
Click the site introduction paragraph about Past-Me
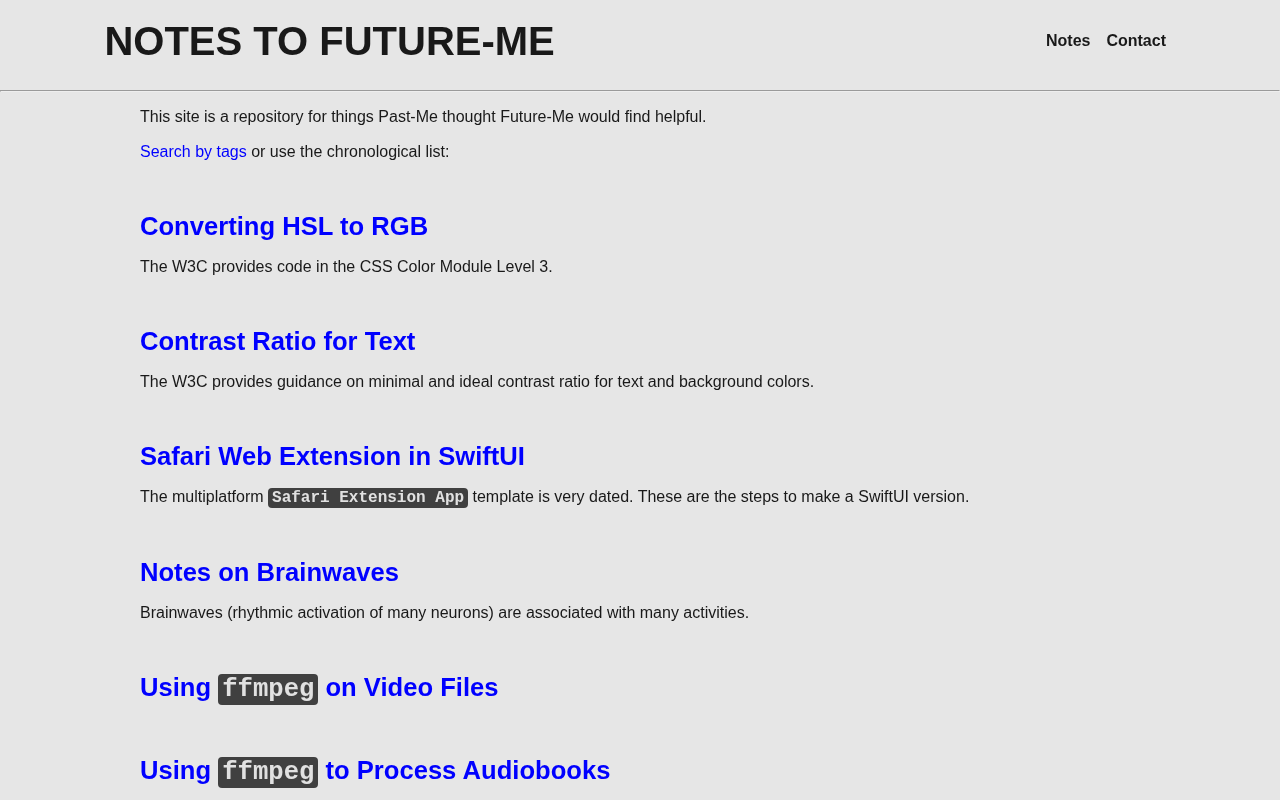click(x=423, y=117)
